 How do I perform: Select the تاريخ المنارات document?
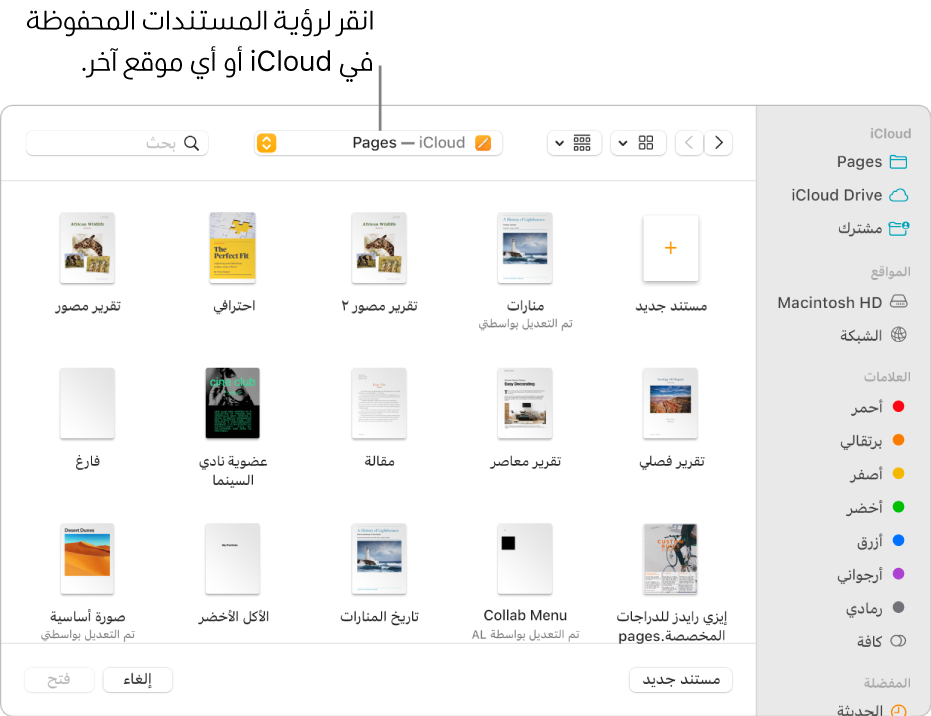(379, 559)
